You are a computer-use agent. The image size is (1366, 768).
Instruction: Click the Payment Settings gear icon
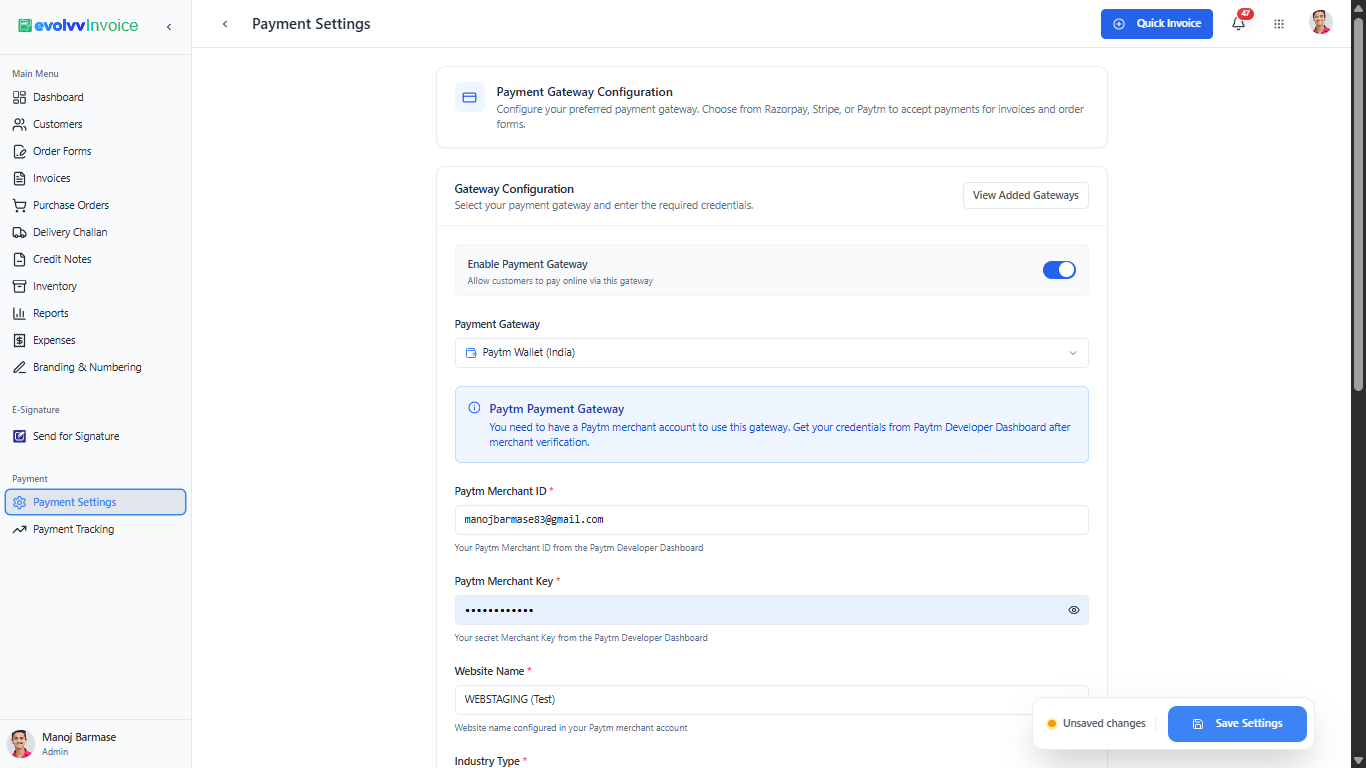pos(19,502)
